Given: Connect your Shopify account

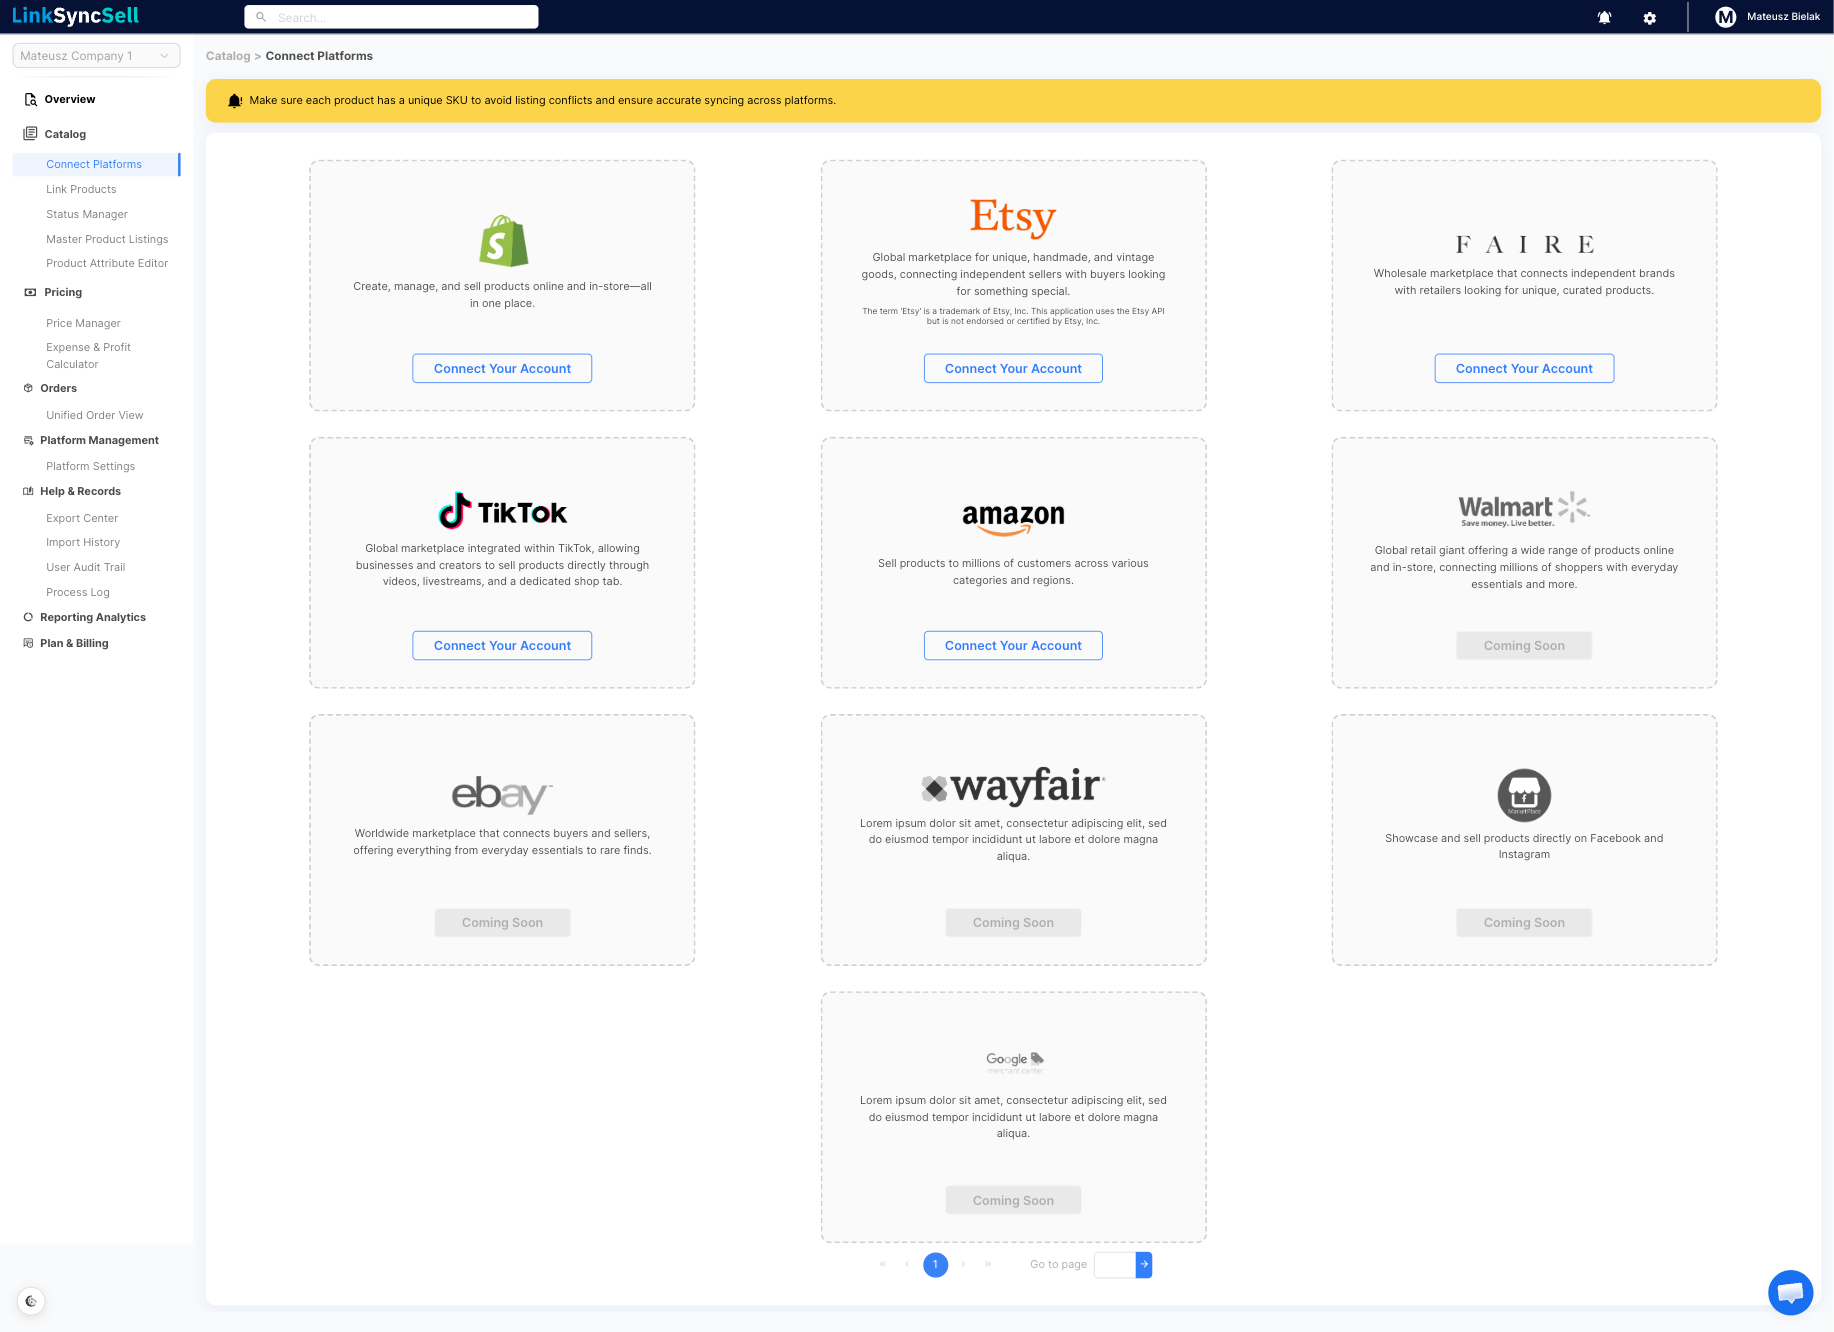Looking at the screenshot, I should [x=502, y=368].
